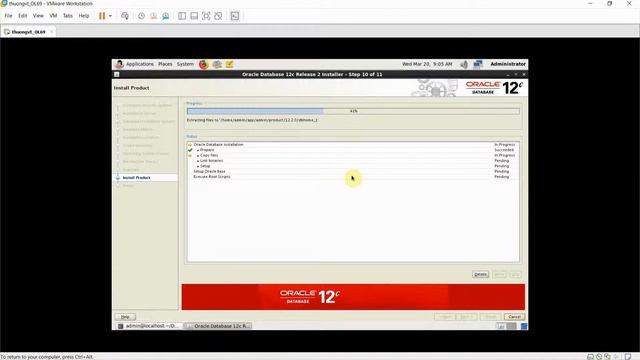Viewport: 640px width, 360px height.
Task: Close the thuongvt_OL69 VM tab
Action: click(x=51, y=32)
